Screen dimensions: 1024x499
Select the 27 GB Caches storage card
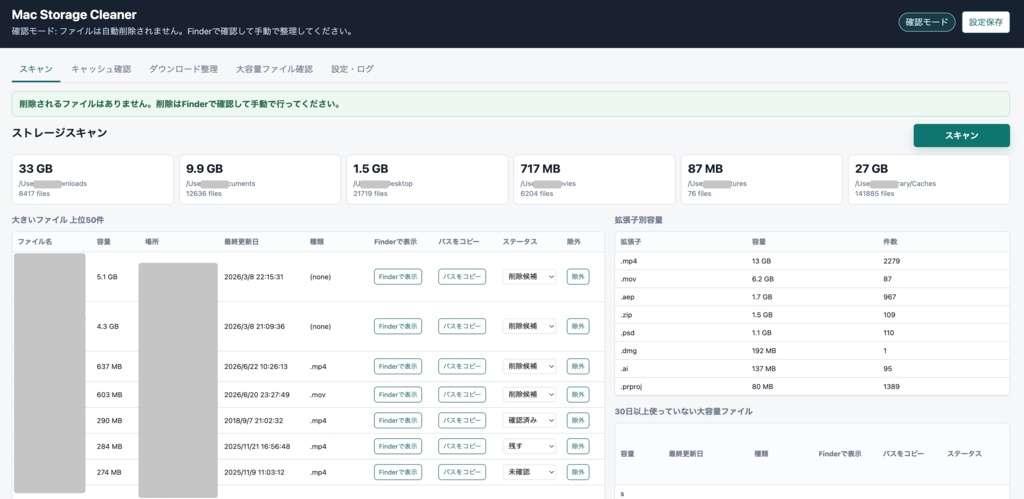929,180
